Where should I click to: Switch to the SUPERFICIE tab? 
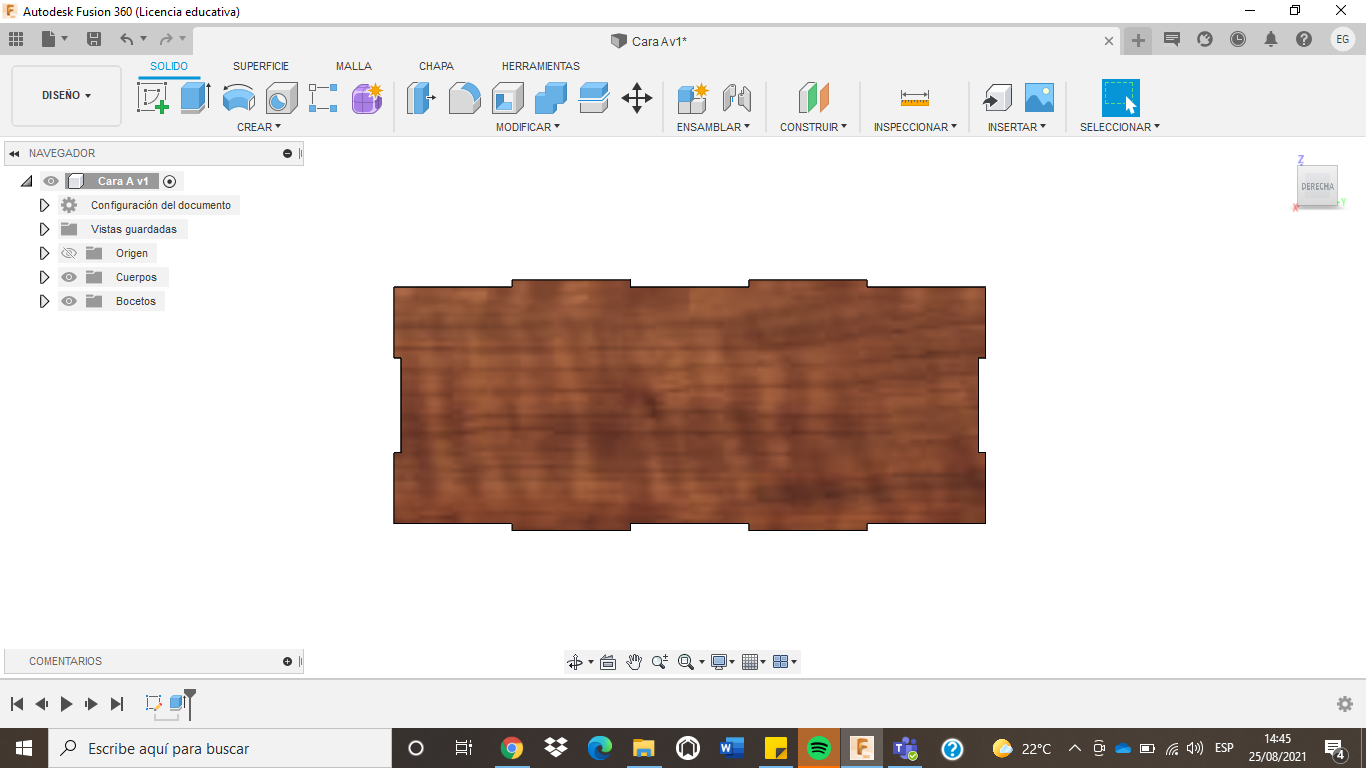(261, 66)
